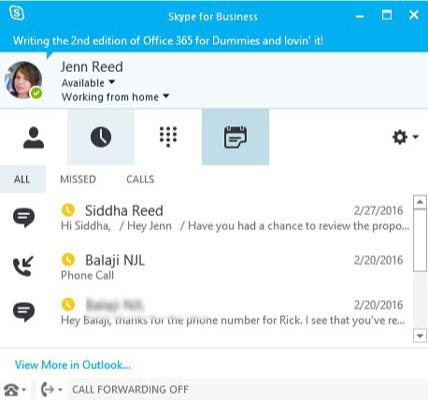Click CALL FORWARDING OFF label

pyautogui.click(x=130, y=389)
